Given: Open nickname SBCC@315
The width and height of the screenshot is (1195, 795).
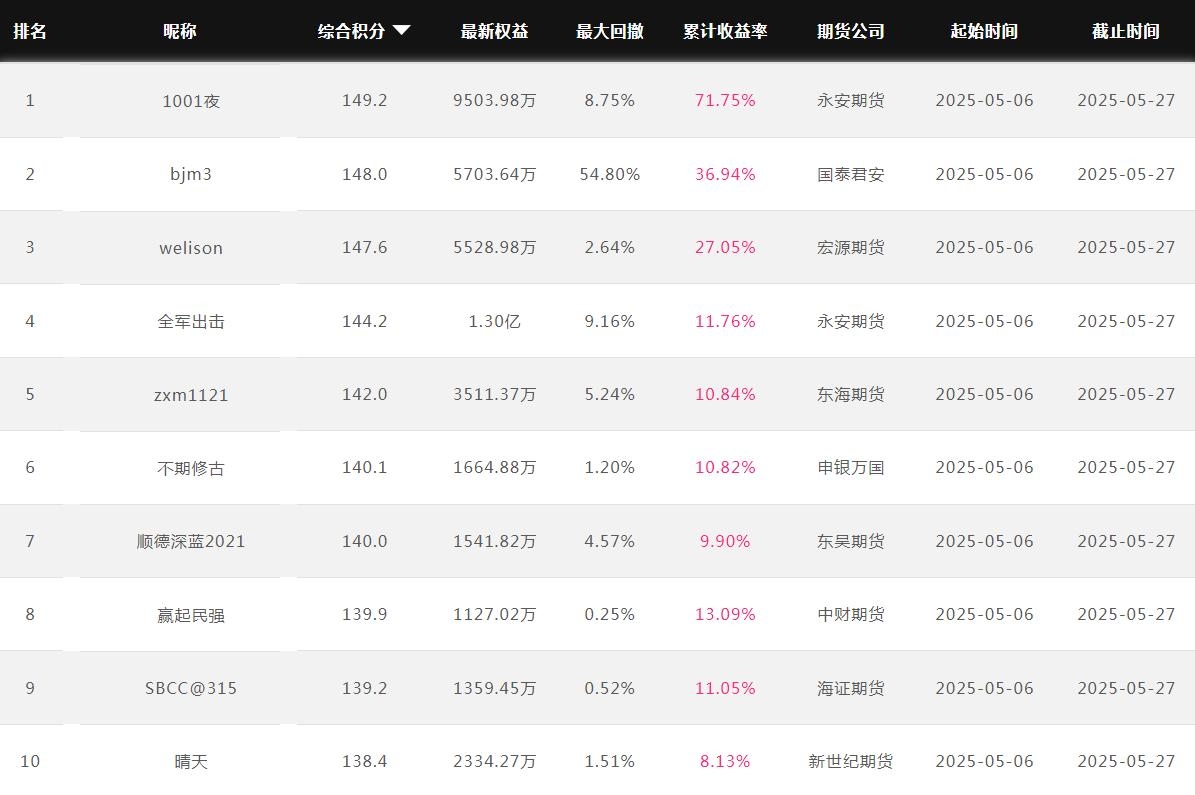Looking at the screenshot, I should click(191, 688).
